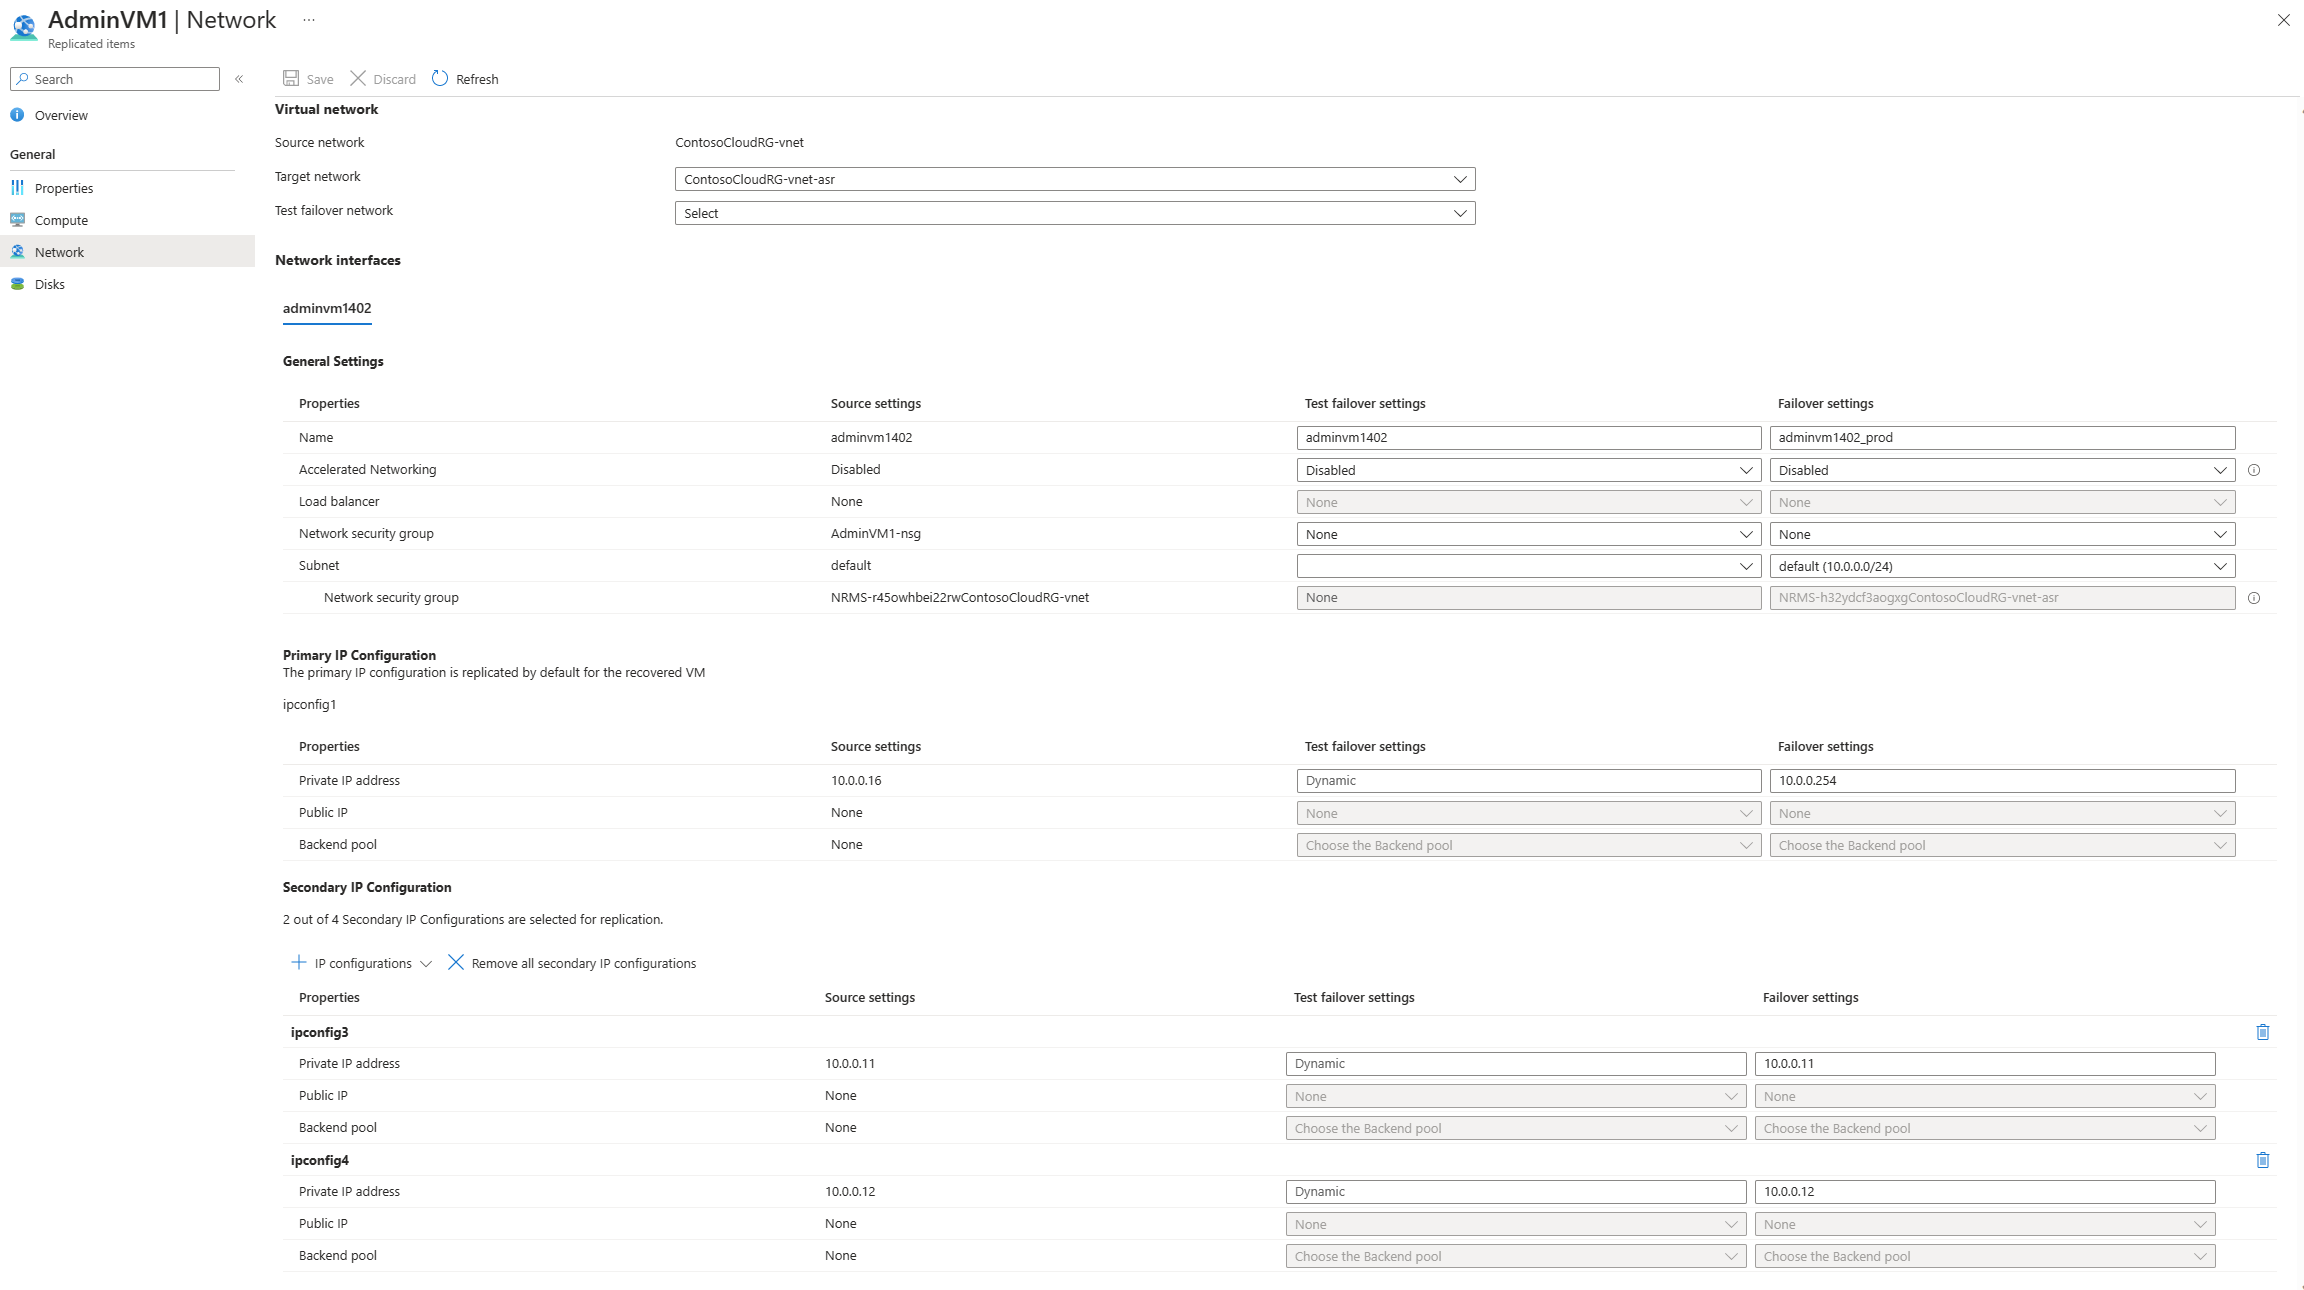
Task: Click Remove all secondary IP configurations
Action: tap(574, 962)
